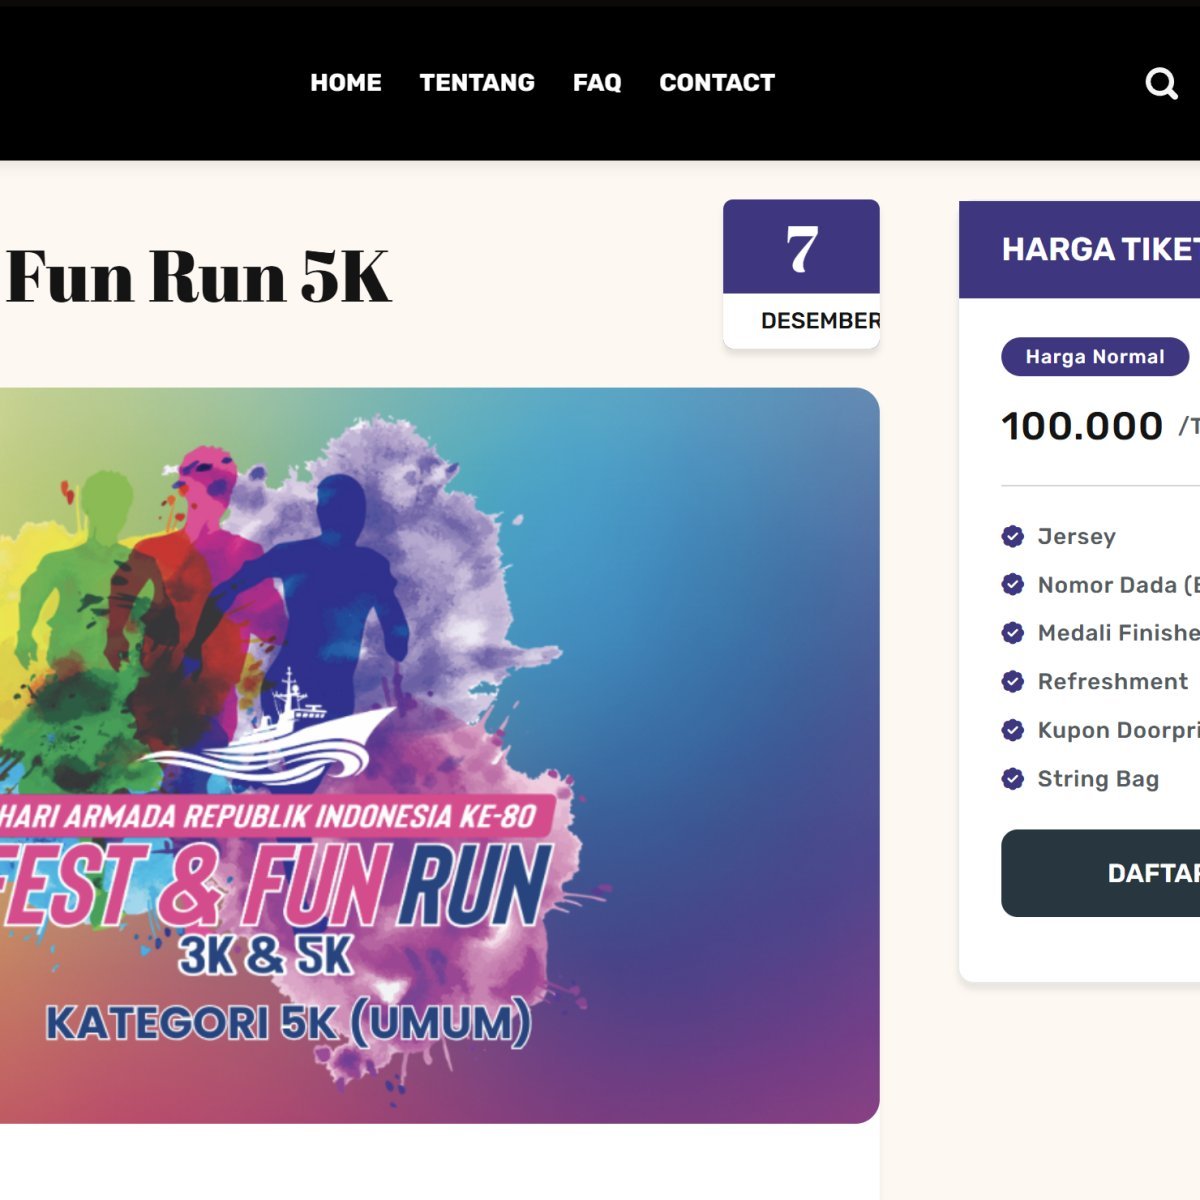The width and height of the screenshot is (1200, 1200).
Task: Navigate to the CONTACT menu item
Action: pyautogui.click(x=717, y=83)
